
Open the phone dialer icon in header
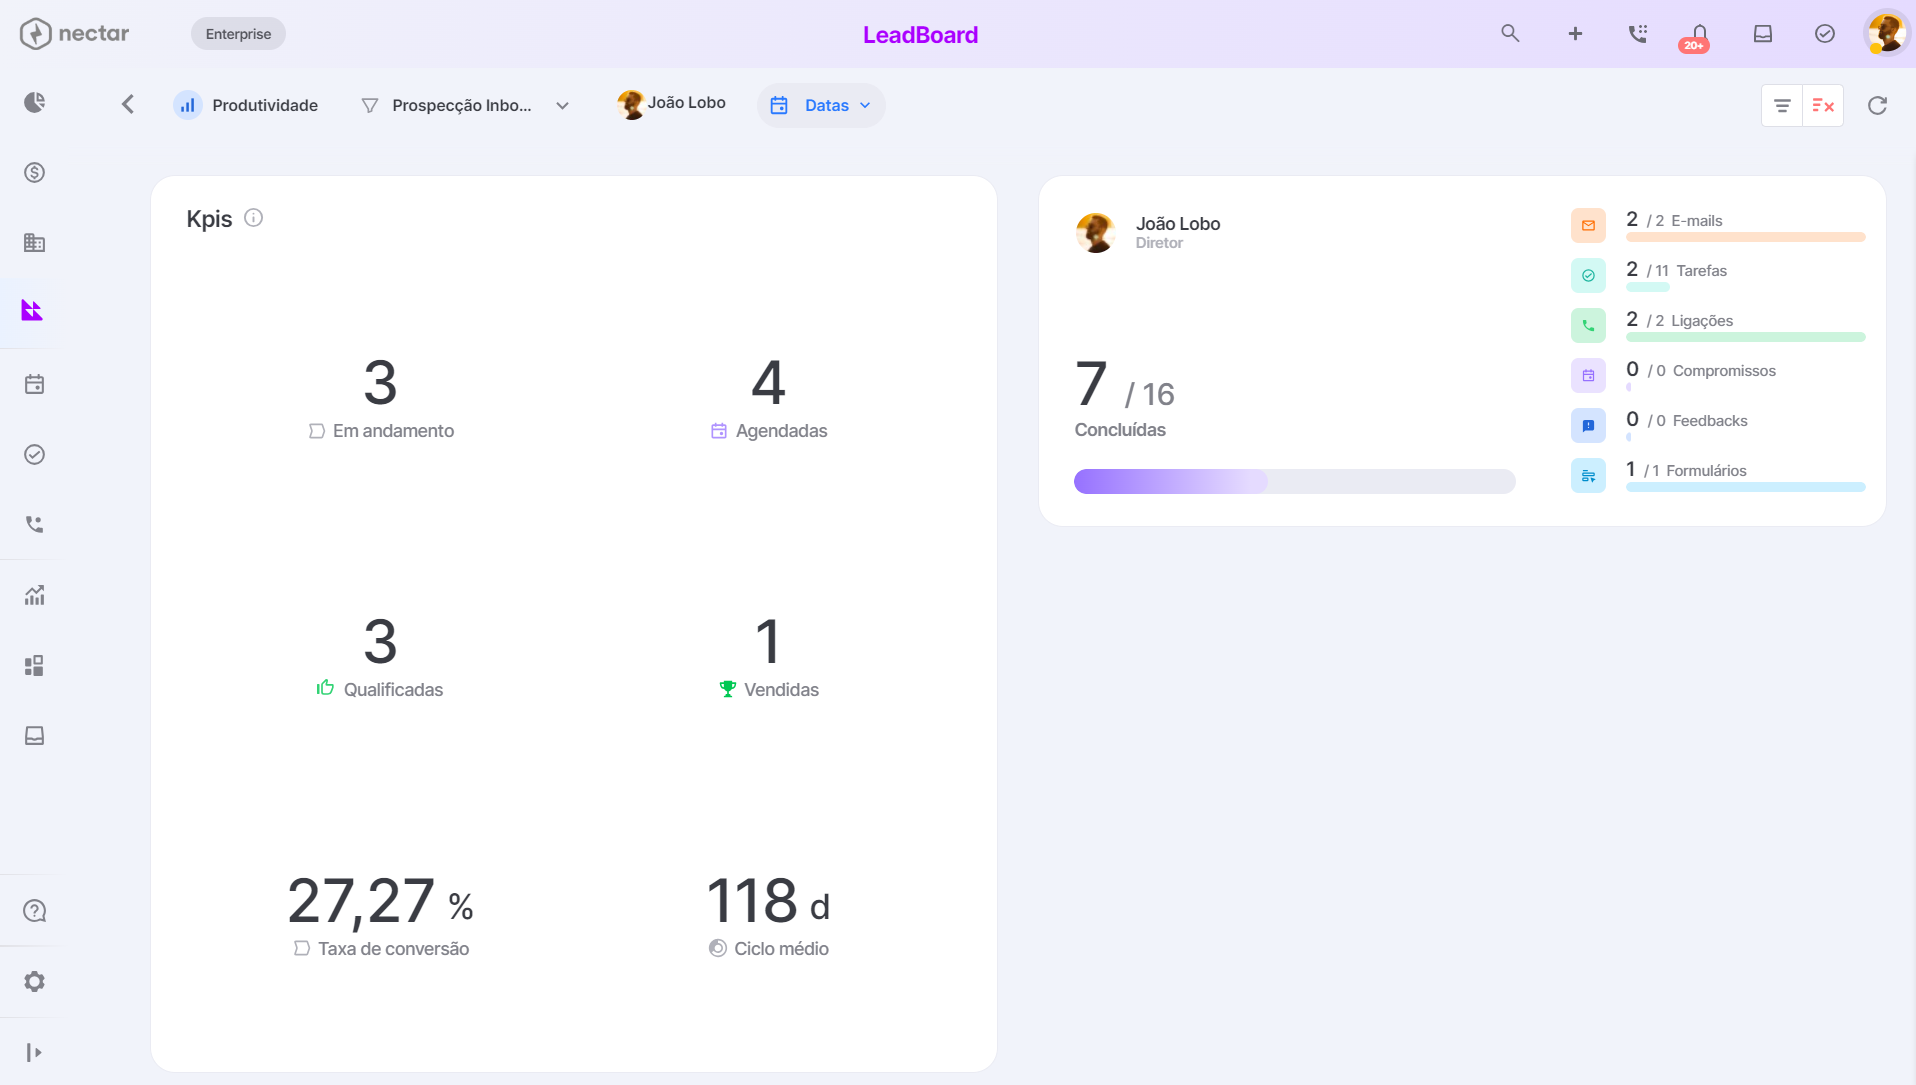1637,34
